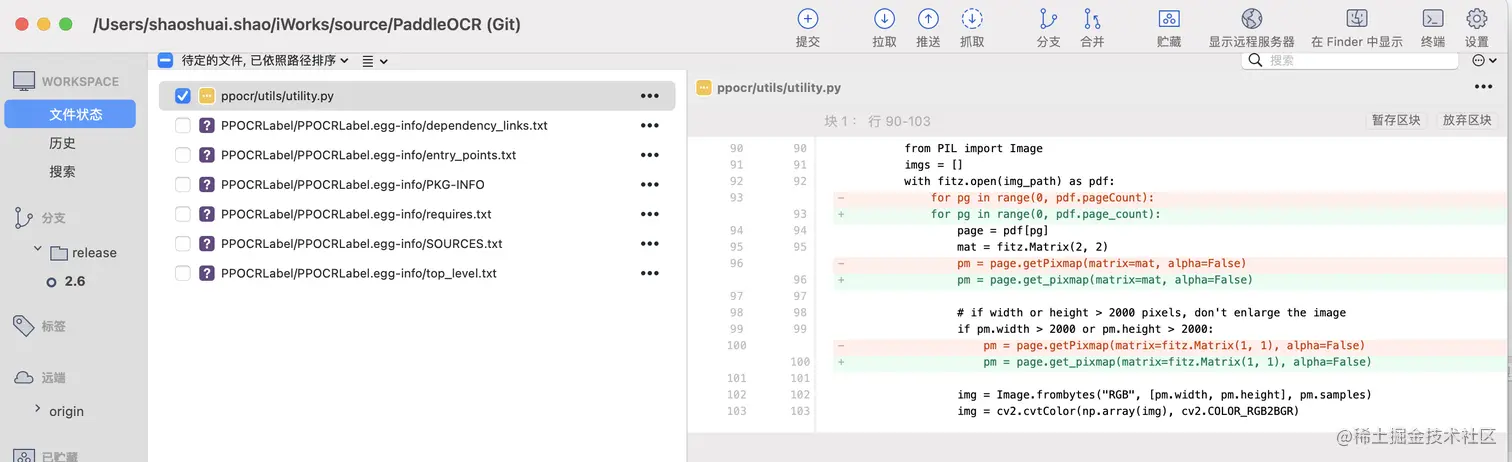This screenshot has height=462, width=1512.
Task: Open diff header more options ellipsis
Action: (1483, 87)
